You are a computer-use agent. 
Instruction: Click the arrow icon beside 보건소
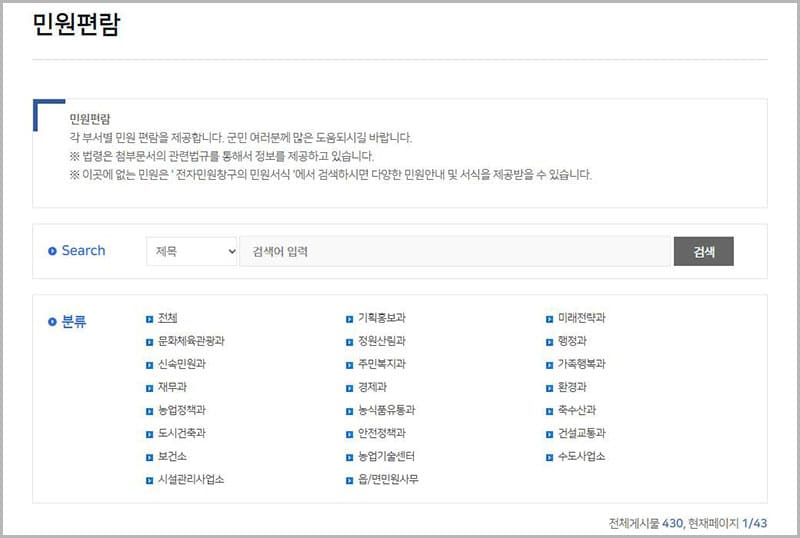pyautogui.click(x=149, y=457)
